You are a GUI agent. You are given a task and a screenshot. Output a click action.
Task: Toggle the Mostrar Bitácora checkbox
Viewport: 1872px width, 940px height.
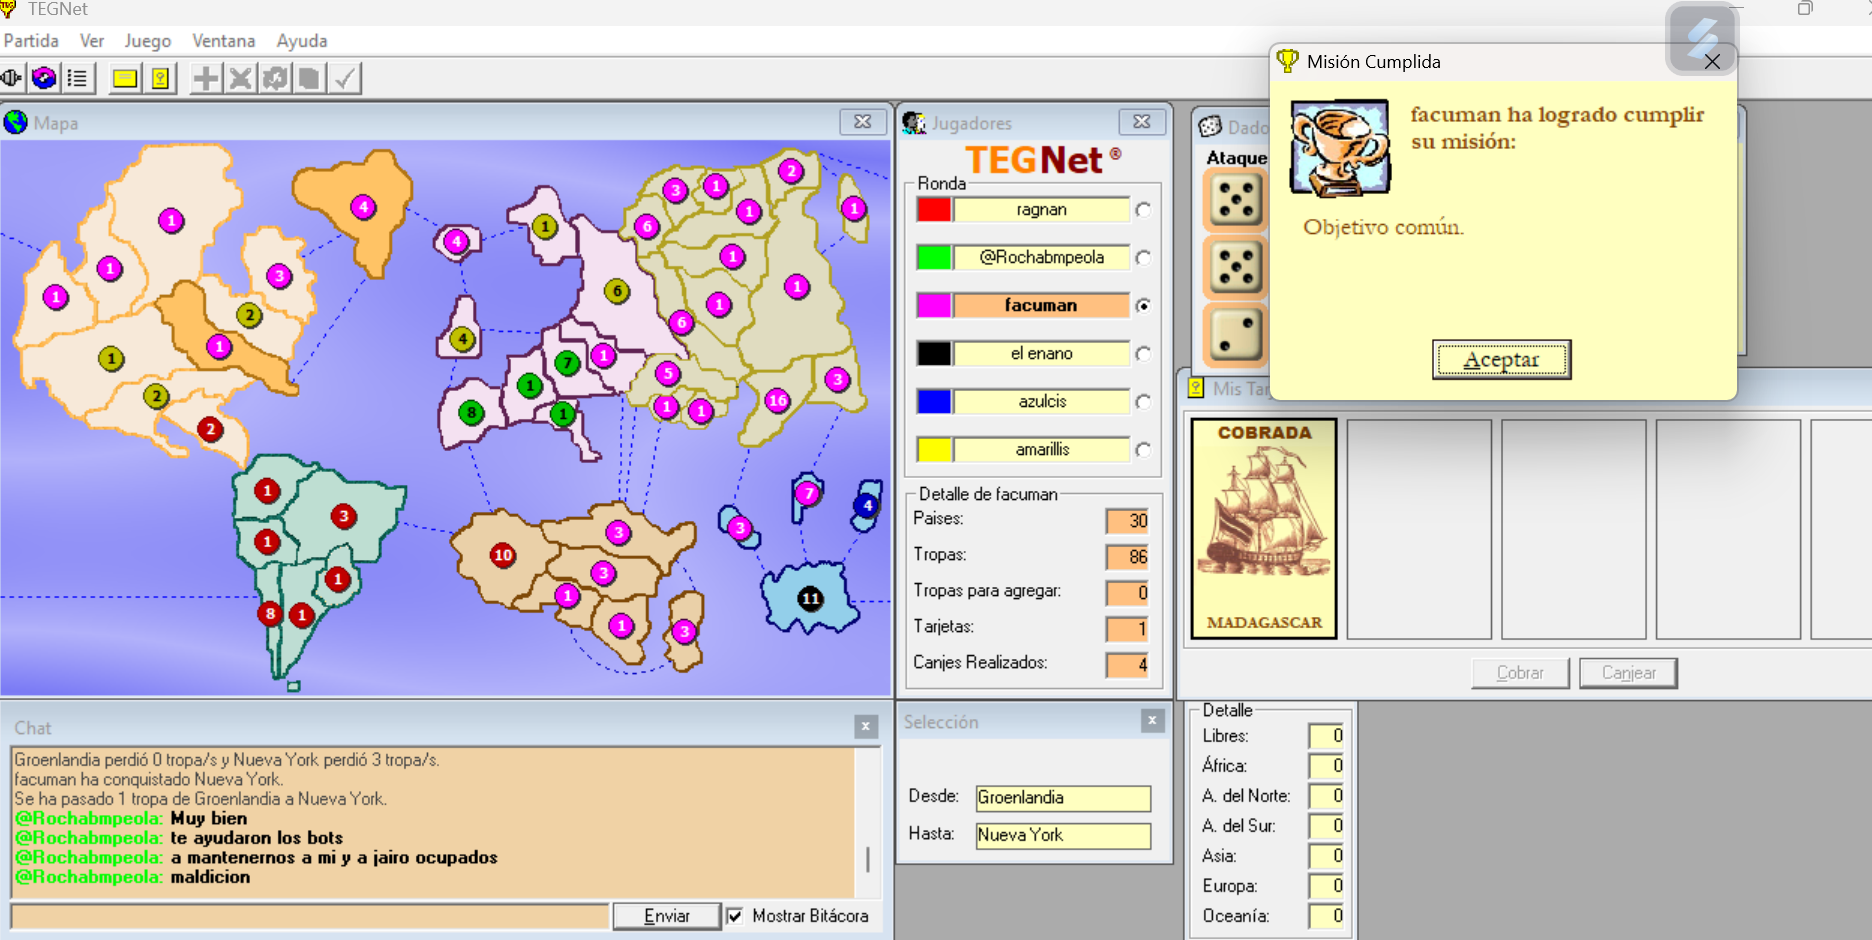pos(735,916)
